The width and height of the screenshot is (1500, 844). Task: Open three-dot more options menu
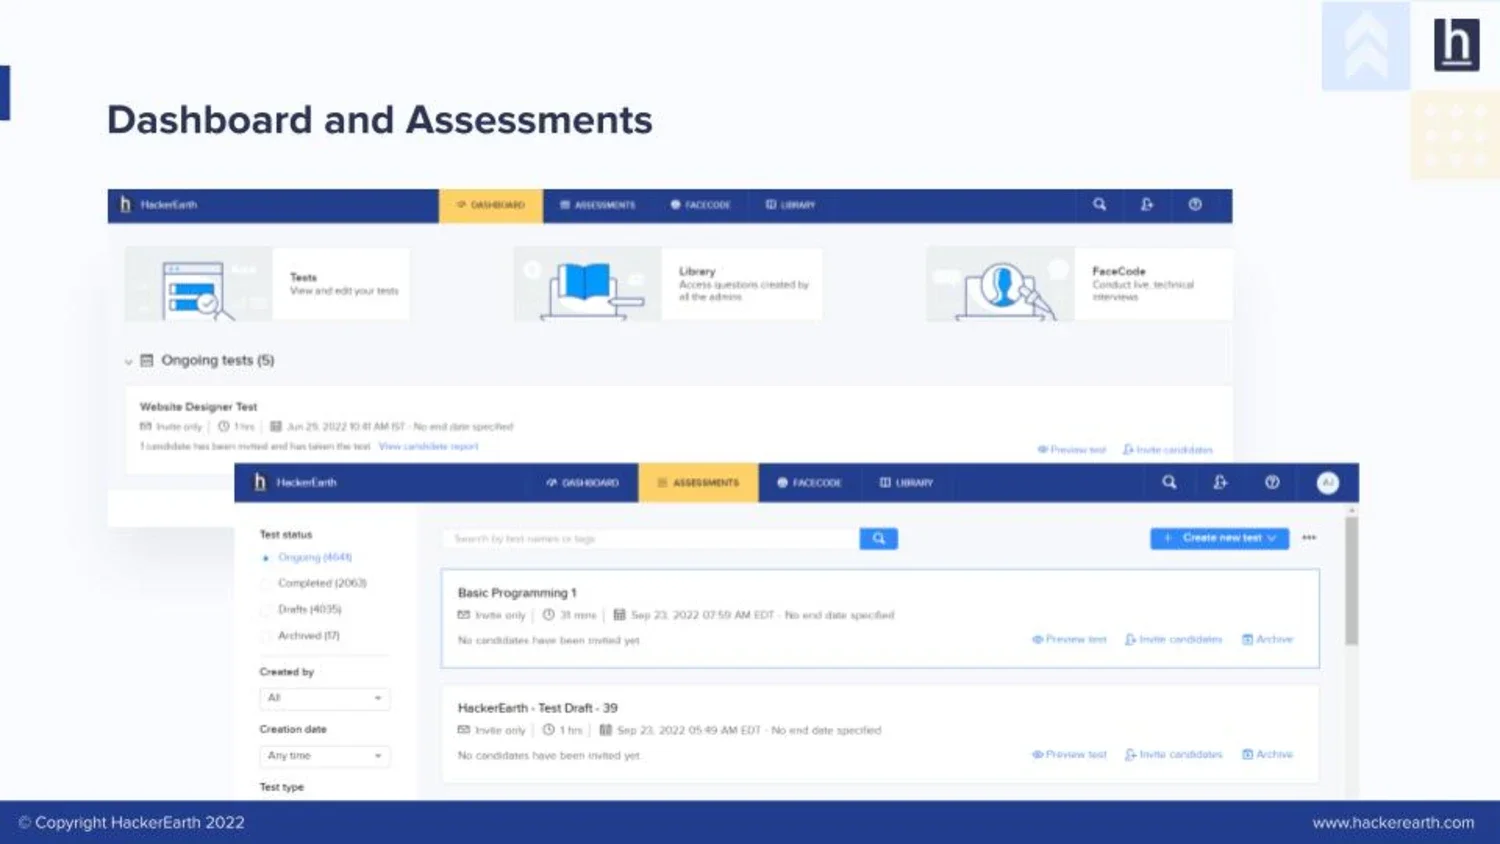point(1309,538)
